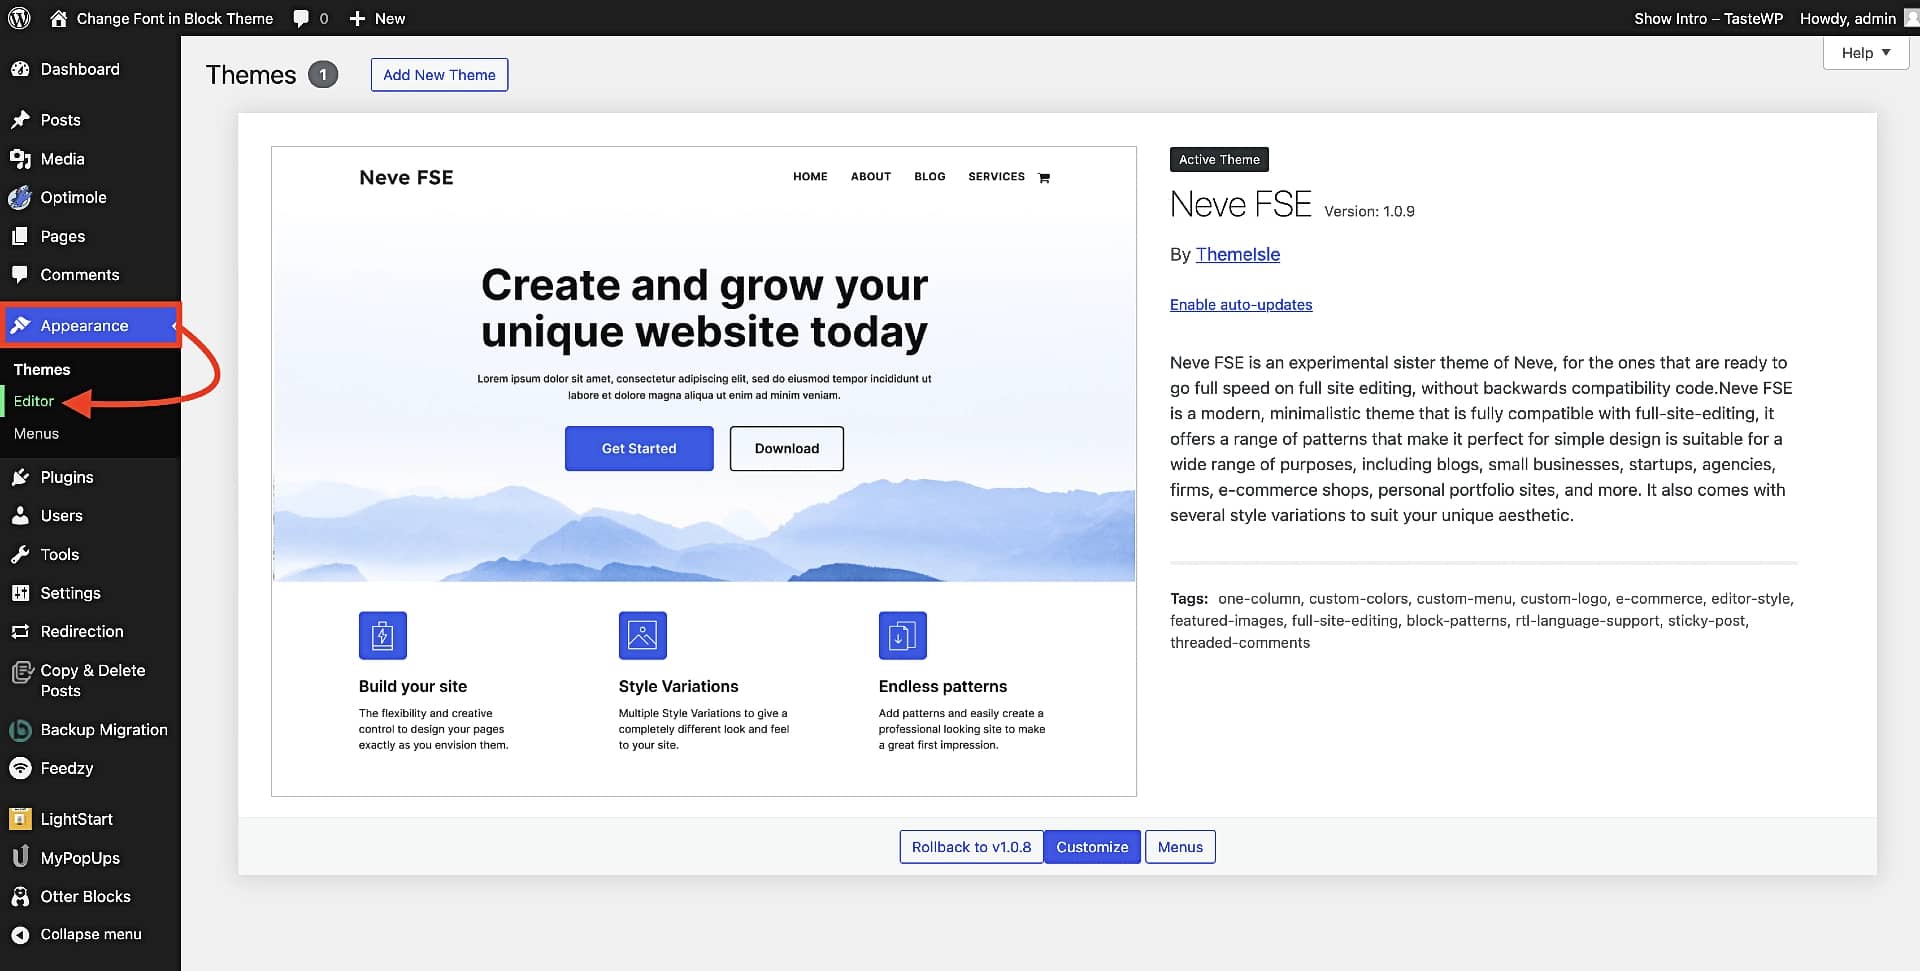Click the Download button in theme preview
1920x971 pixels.
pos(787,448)
